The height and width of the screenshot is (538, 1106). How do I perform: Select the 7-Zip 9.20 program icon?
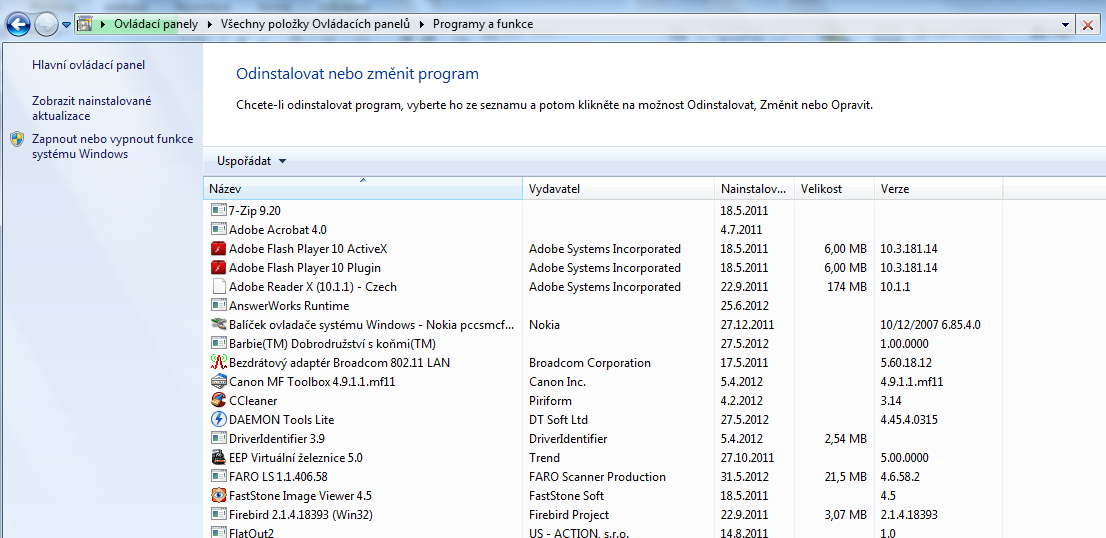219,210
